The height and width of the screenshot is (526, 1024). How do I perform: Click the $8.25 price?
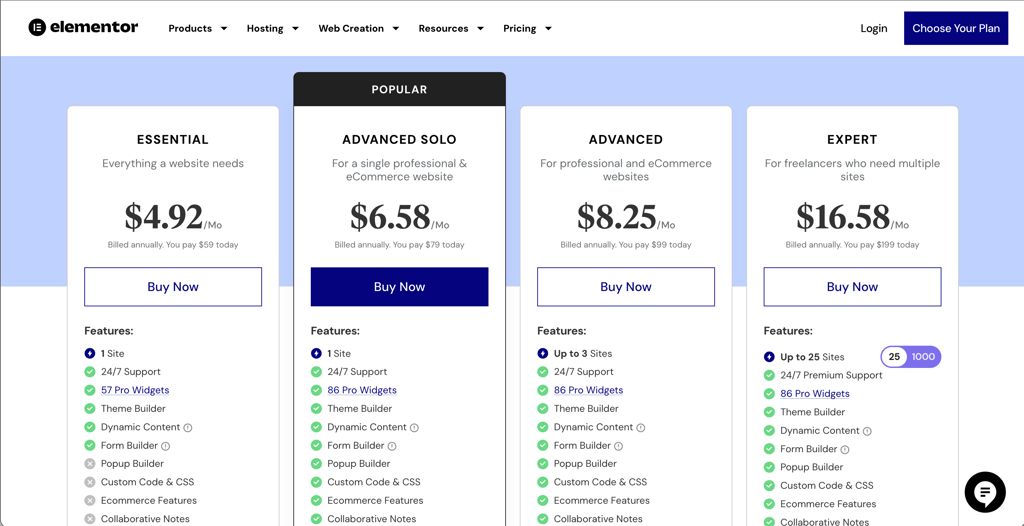(x=617, y=217)
